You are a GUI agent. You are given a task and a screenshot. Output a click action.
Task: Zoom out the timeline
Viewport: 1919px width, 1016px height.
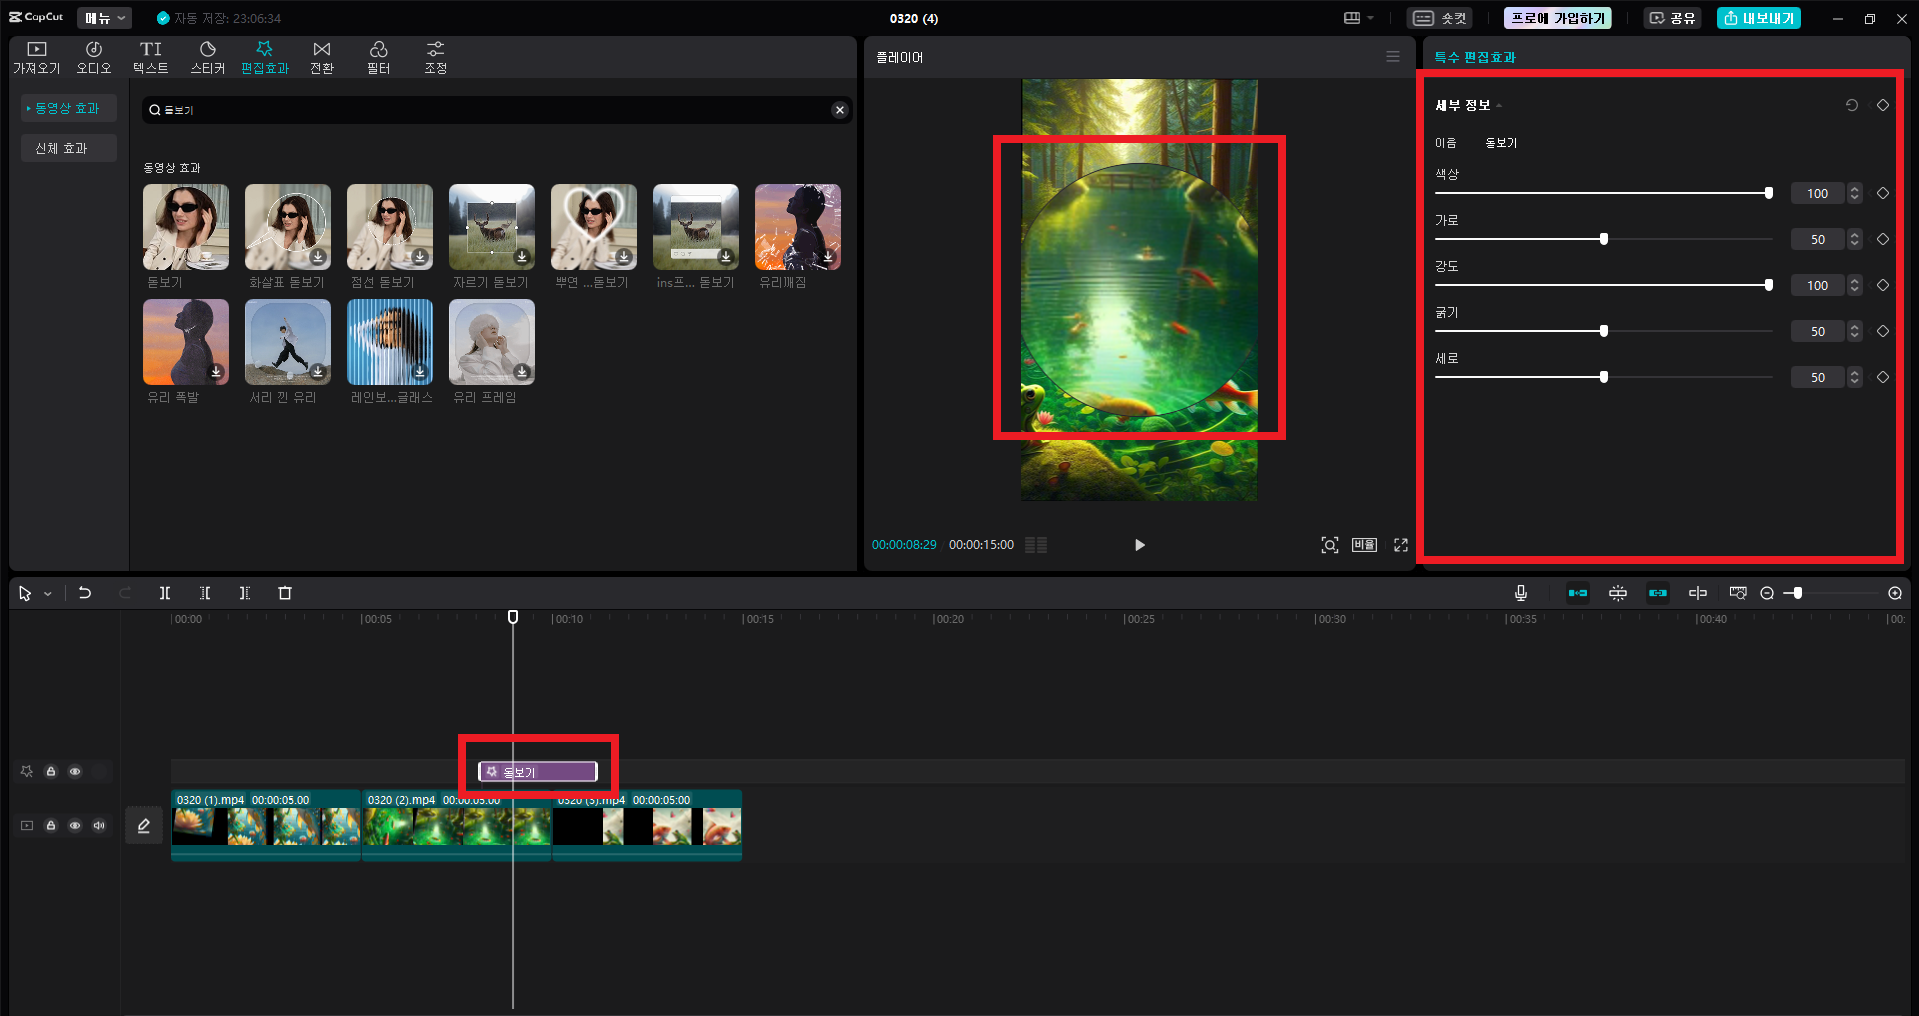pyautogui.click(x=1767, y=593)
